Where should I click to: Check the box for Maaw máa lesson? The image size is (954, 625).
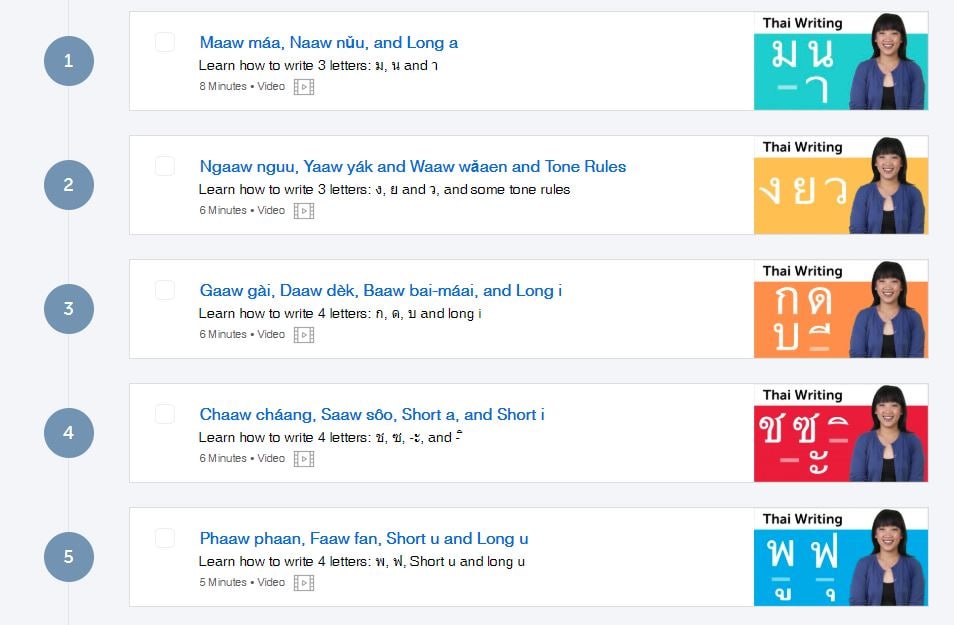click(x=165, y=42)
